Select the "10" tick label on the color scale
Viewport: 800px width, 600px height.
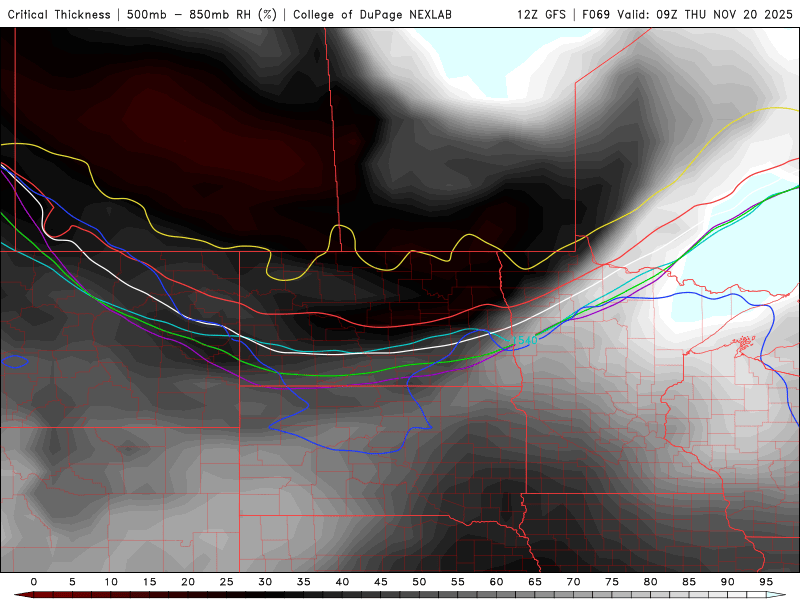tap(111, 582)
